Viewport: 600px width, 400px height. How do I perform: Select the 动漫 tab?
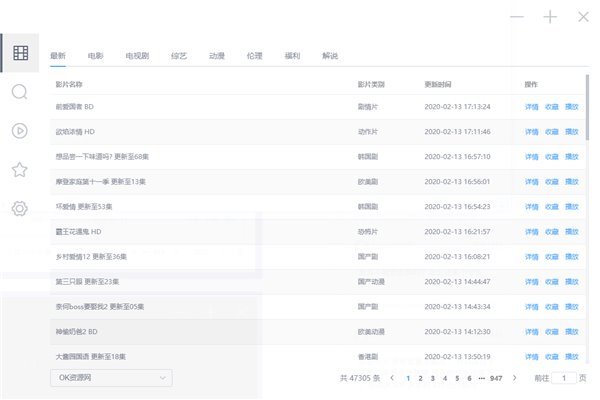[x=217, y=55]
